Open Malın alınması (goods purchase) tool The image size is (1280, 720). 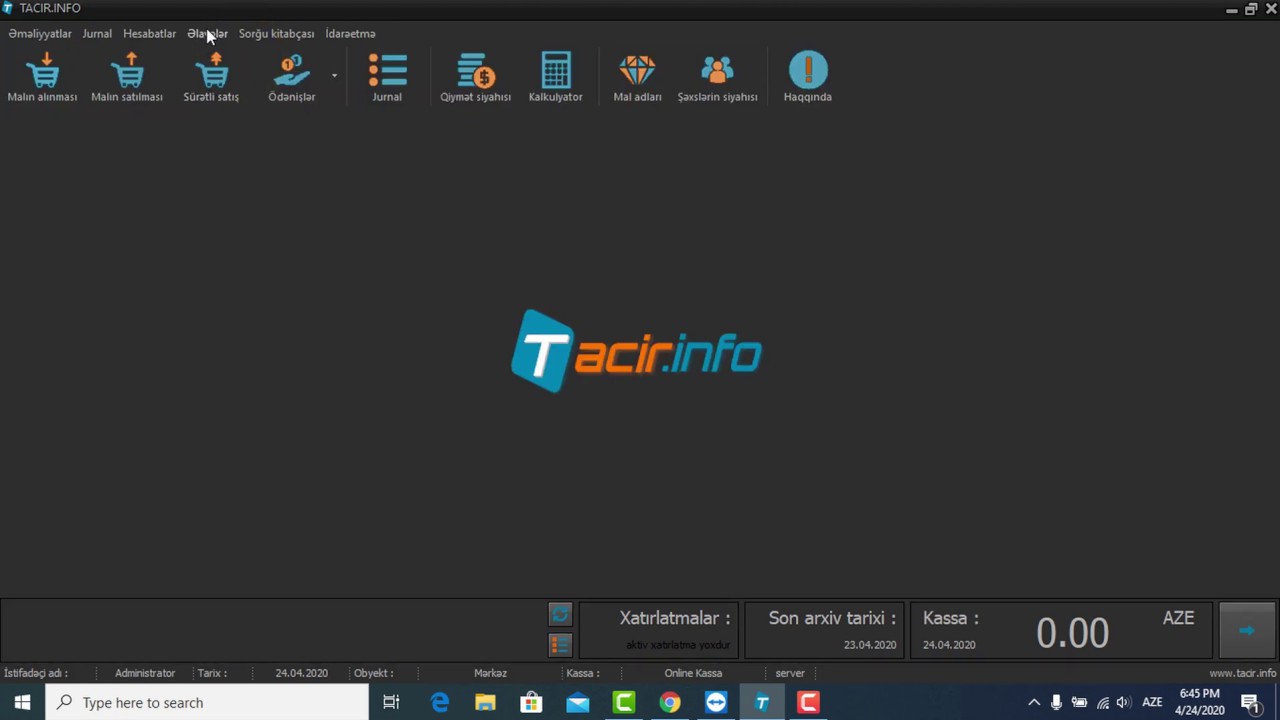[x=42, y=78]
